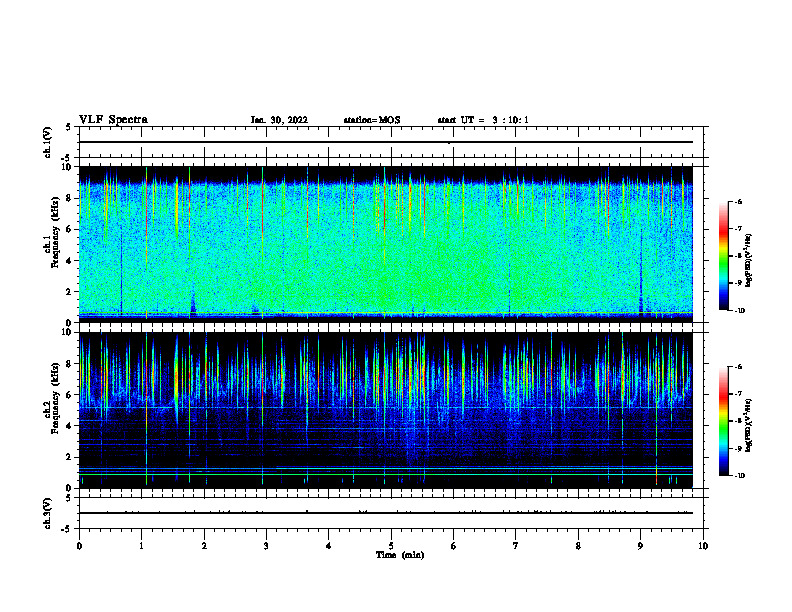Viewport: 792px width, 612px height.
Task: Click the "ch.3(V)" axis label
Action: (48, 513)
